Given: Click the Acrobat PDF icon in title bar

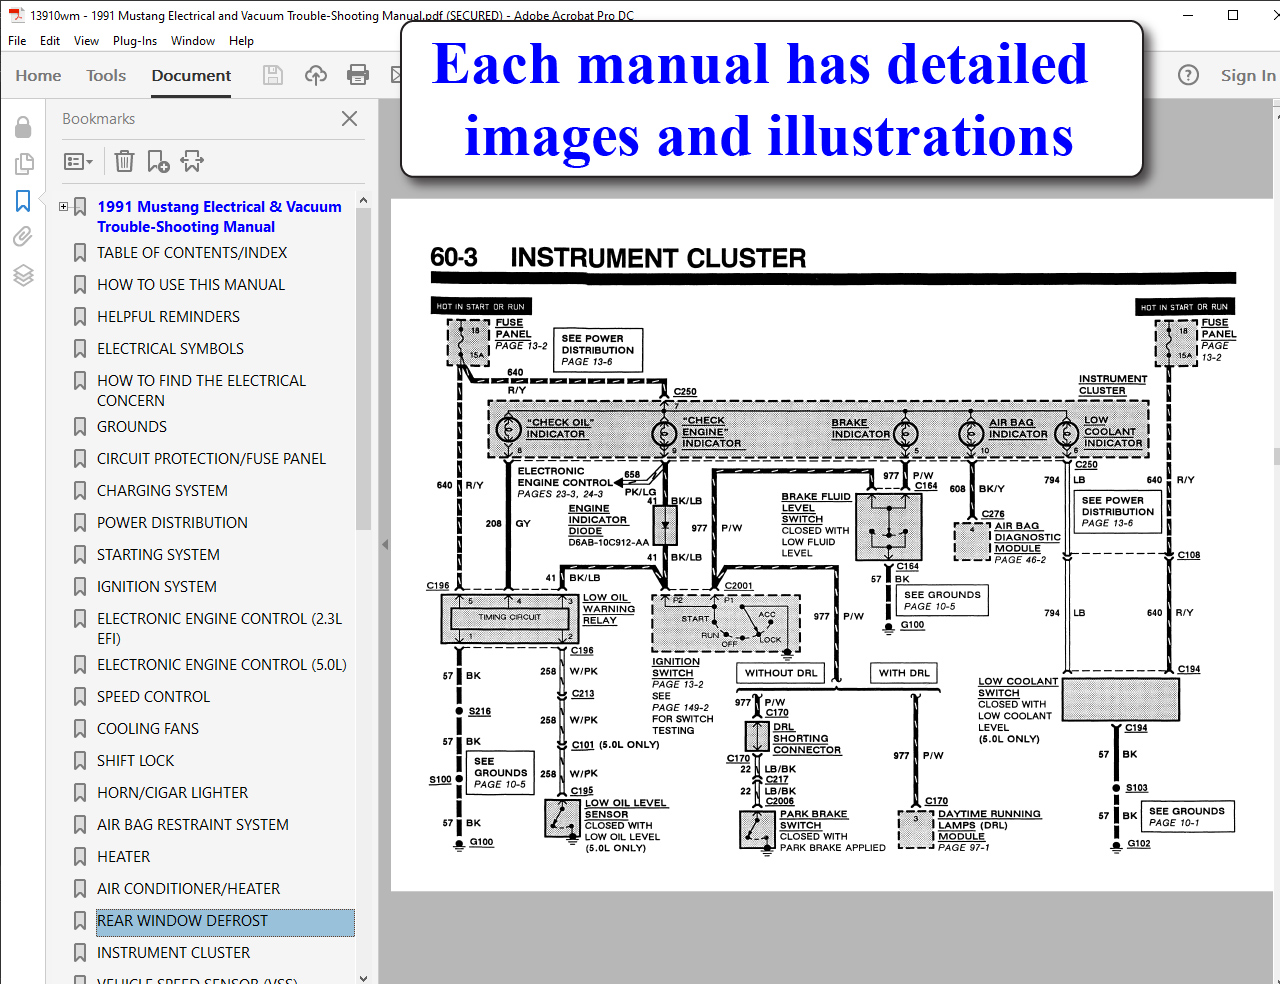Looking at the screenshot, I should tap(16, 15).
